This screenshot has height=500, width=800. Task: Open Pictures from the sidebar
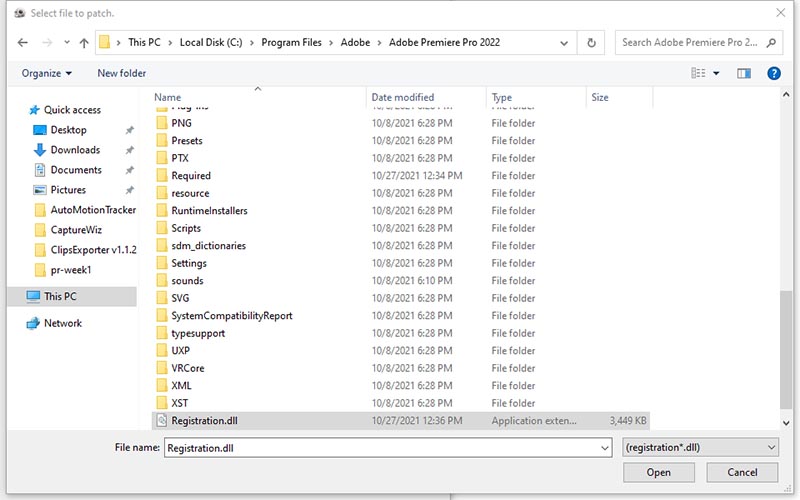[68, 190]
